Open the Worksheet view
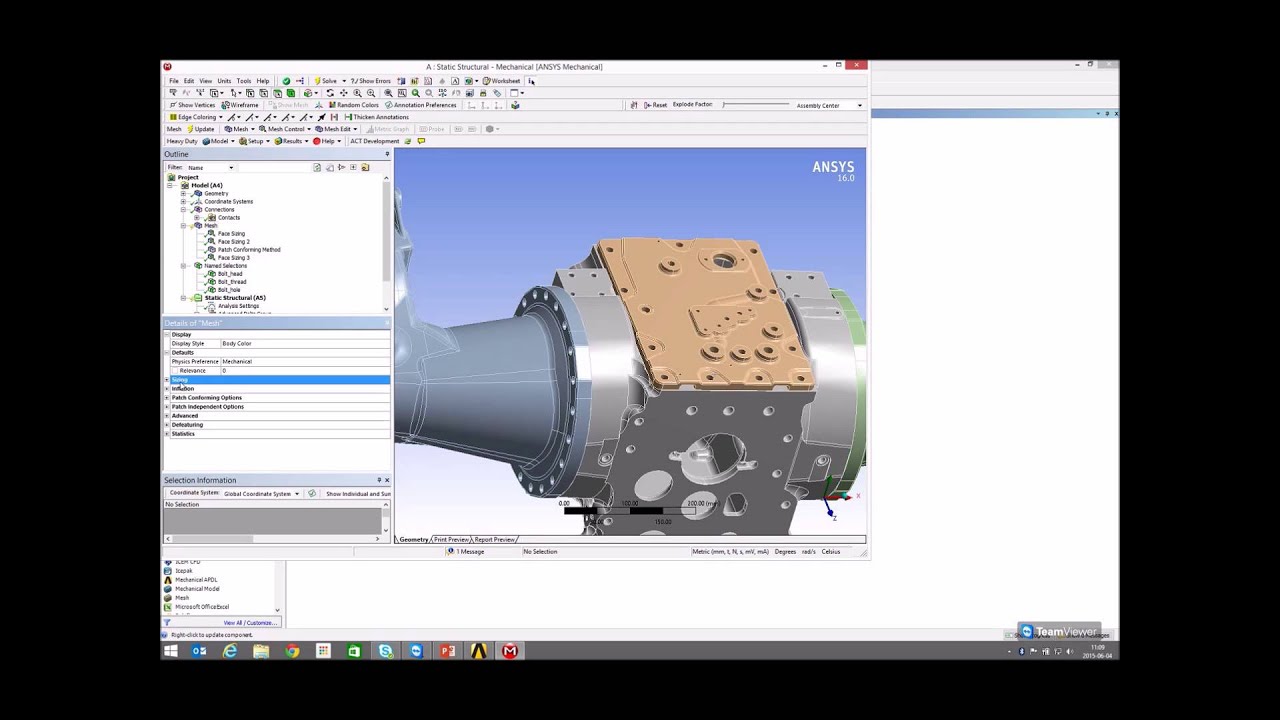Viewport: 1280px width, 720px height. 501,81
